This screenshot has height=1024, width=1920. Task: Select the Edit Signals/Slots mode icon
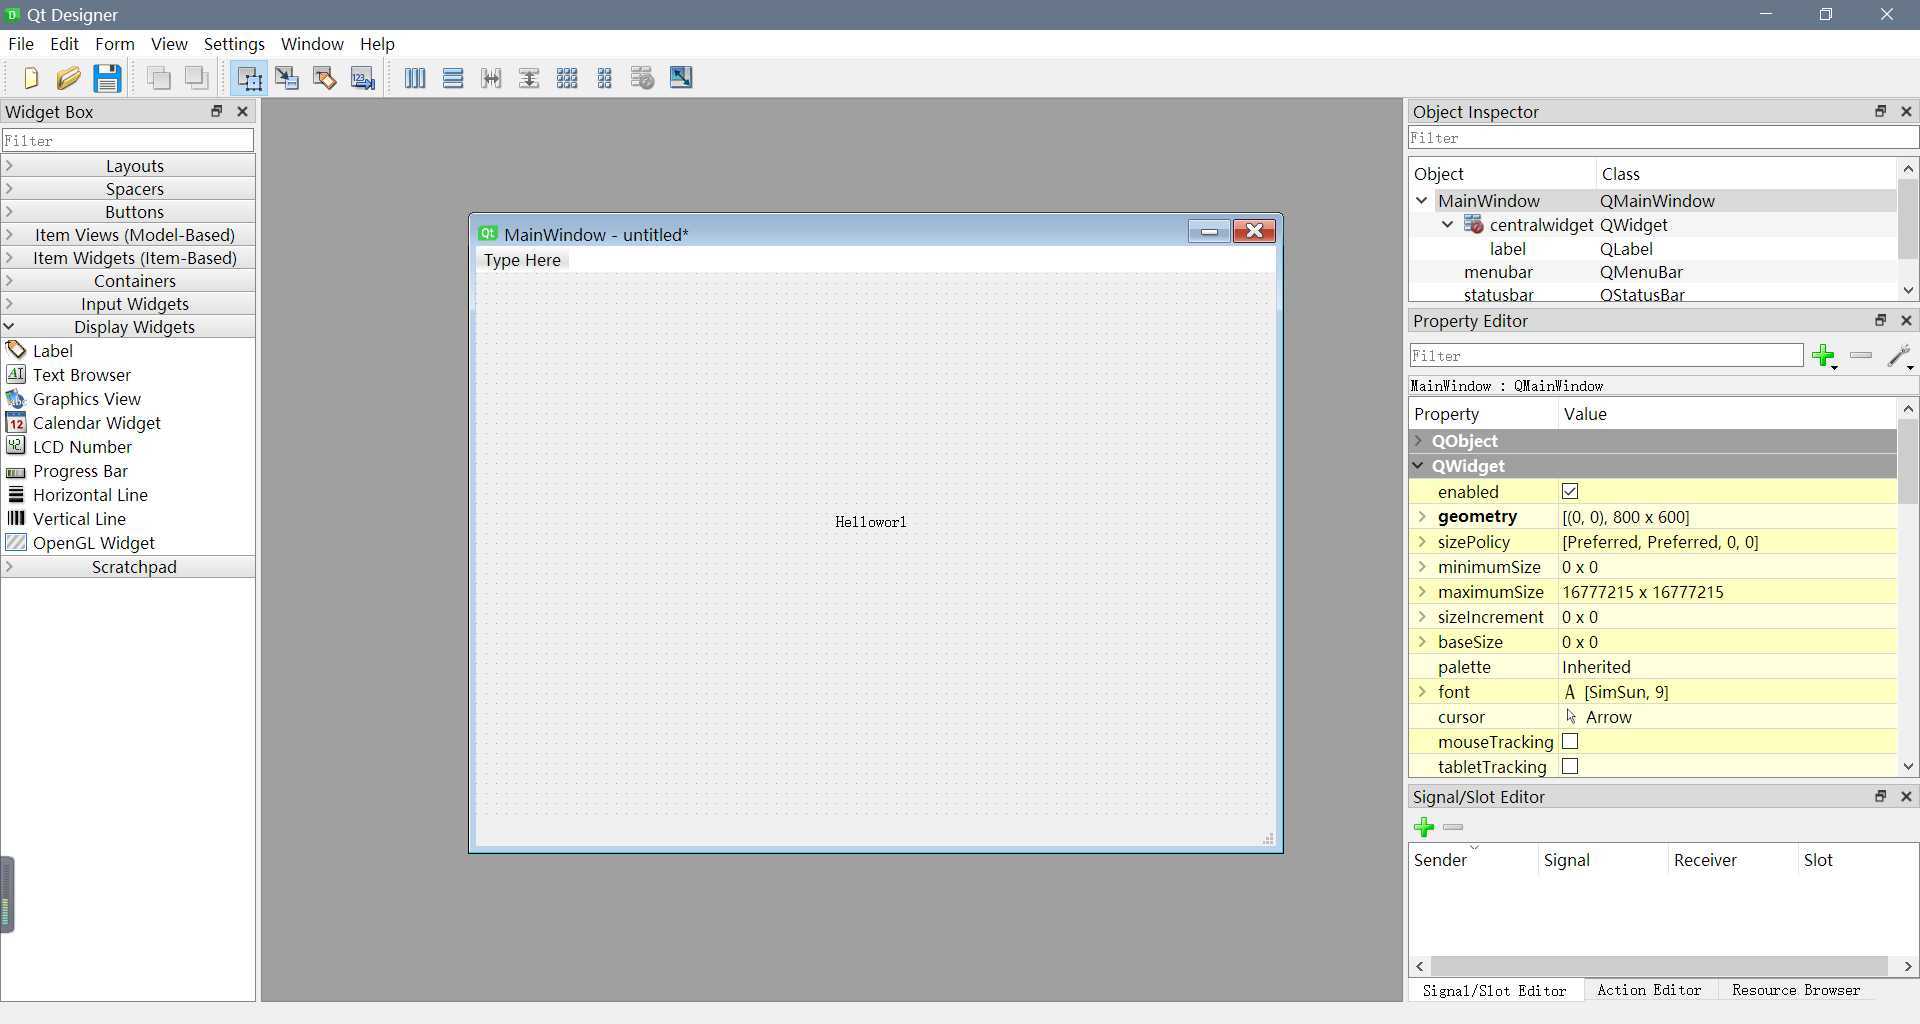(287, 78)
